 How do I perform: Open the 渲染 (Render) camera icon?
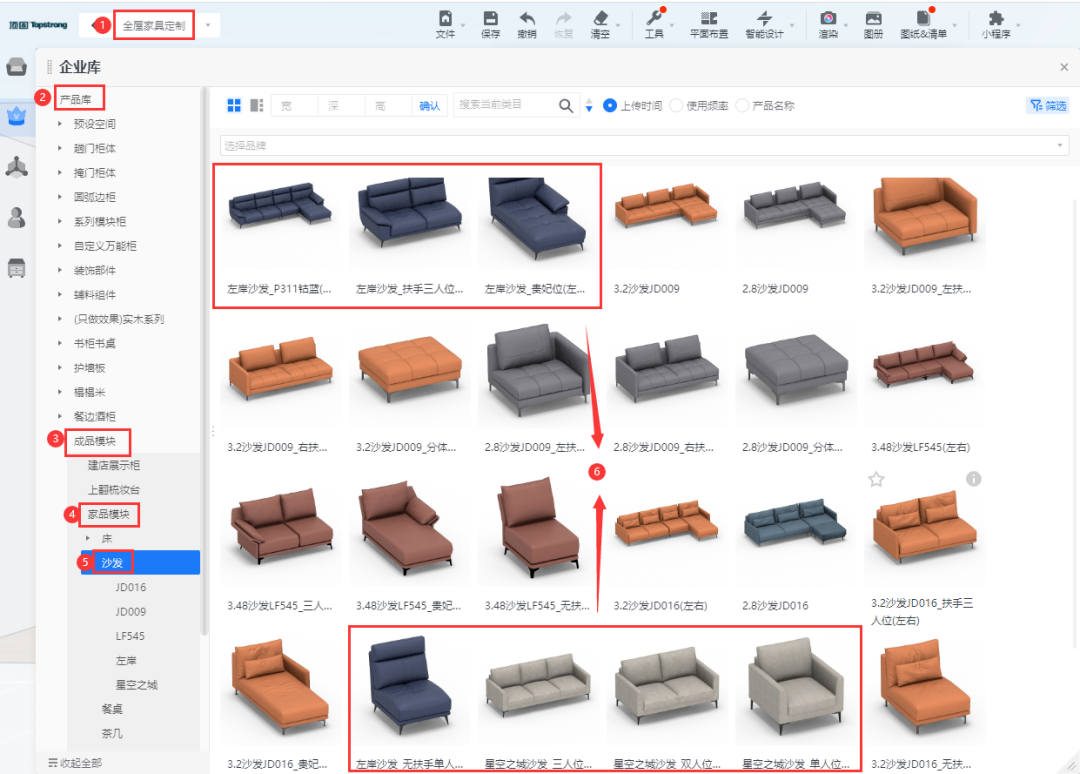point(828,19)
